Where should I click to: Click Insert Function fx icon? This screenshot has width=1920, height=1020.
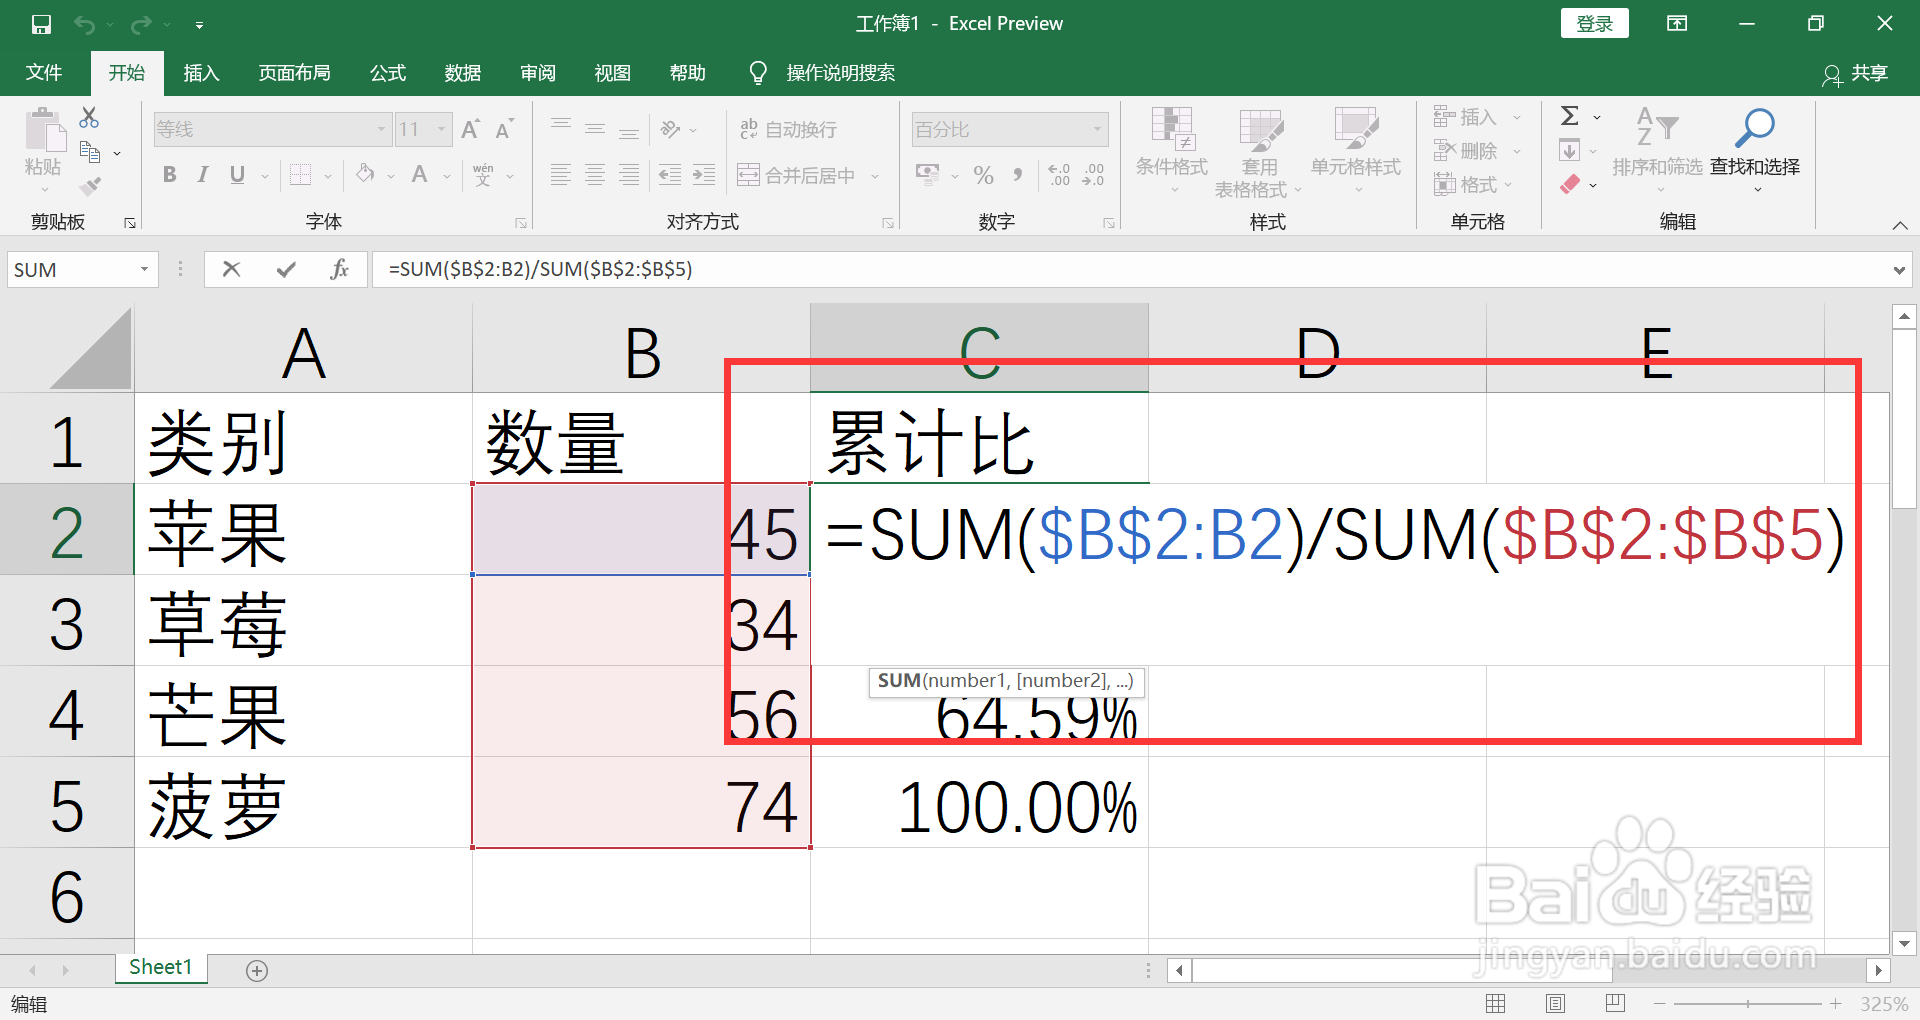click(340, 269)
